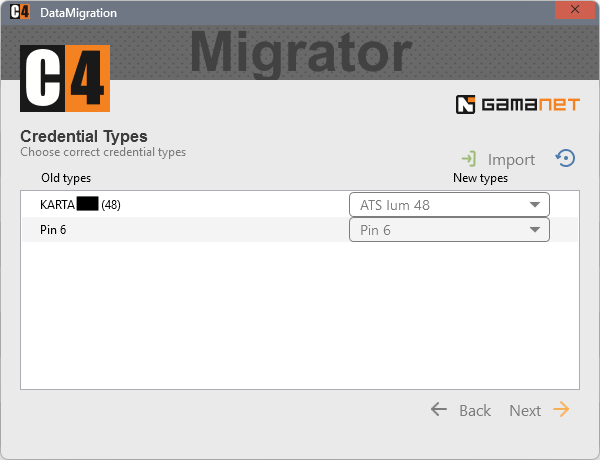Go back with the Back button

pos(474,410)
